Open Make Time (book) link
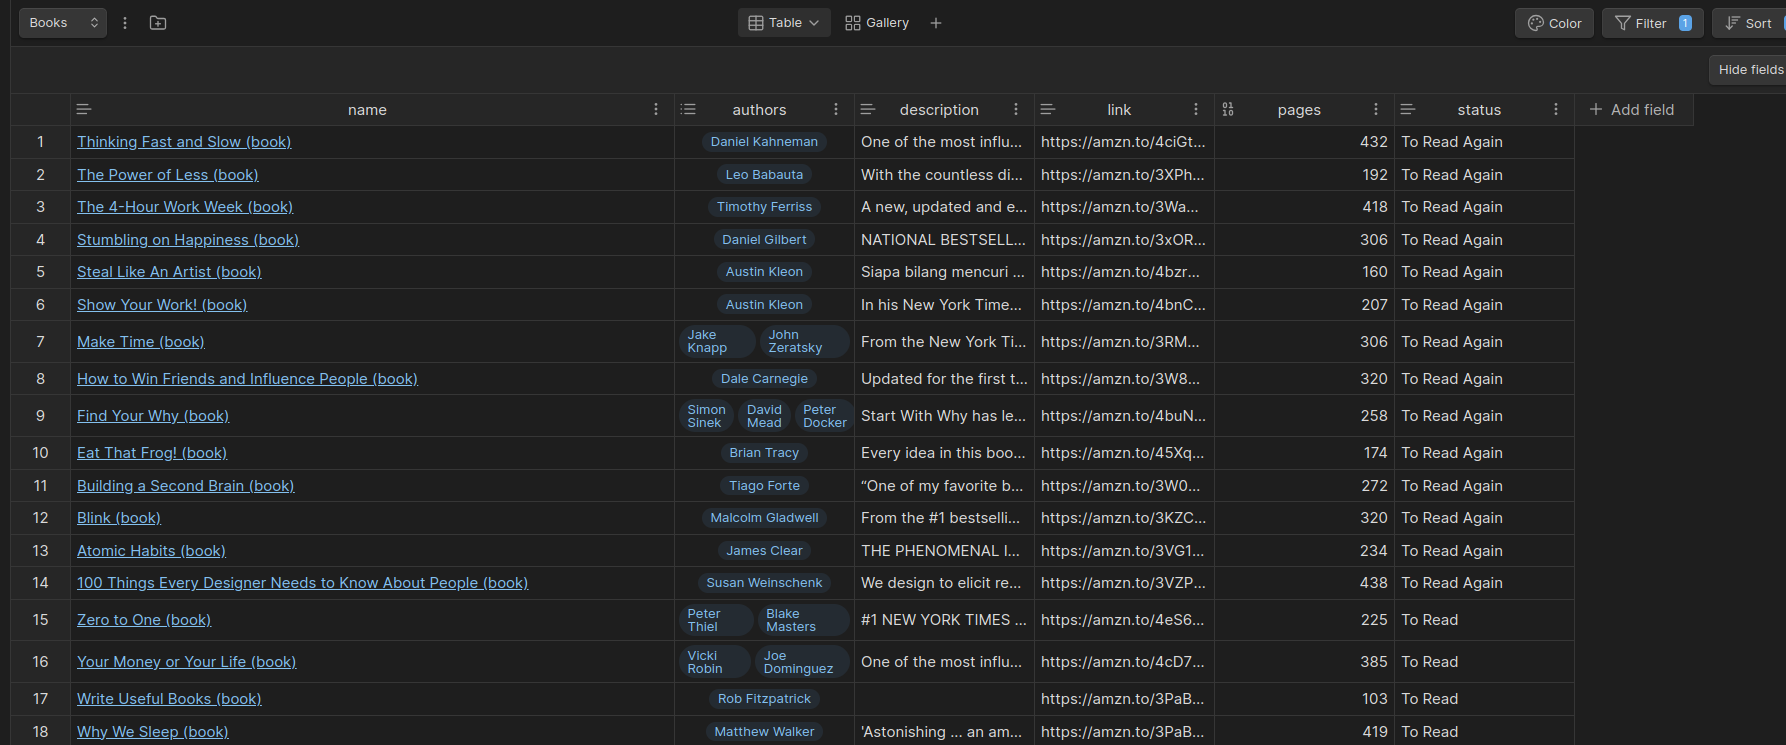The height and width of the screenshot is (745, 1786). click(x=141, y=342)
